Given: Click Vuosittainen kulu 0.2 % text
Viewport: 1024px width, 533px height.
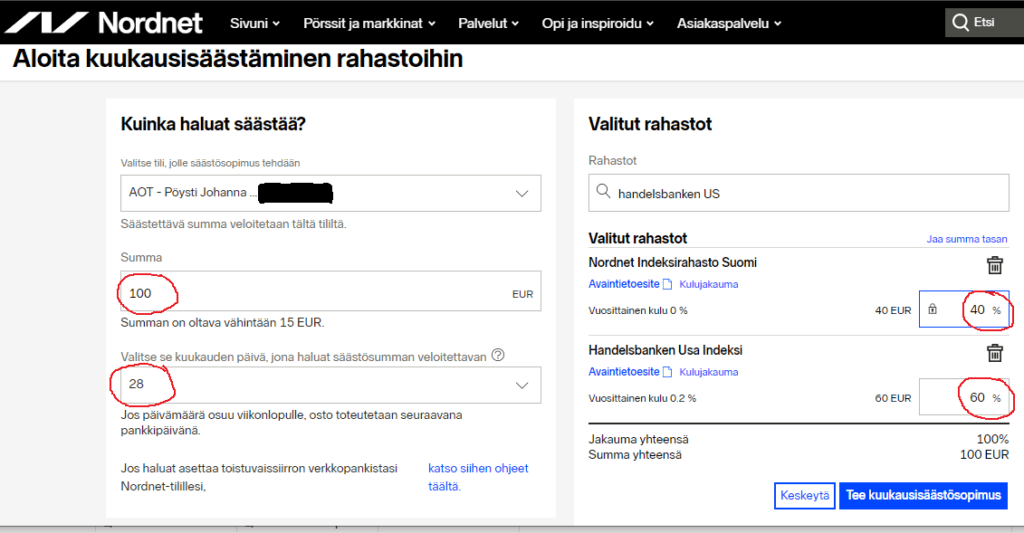Looking at the screenshot, I should 642,398.
